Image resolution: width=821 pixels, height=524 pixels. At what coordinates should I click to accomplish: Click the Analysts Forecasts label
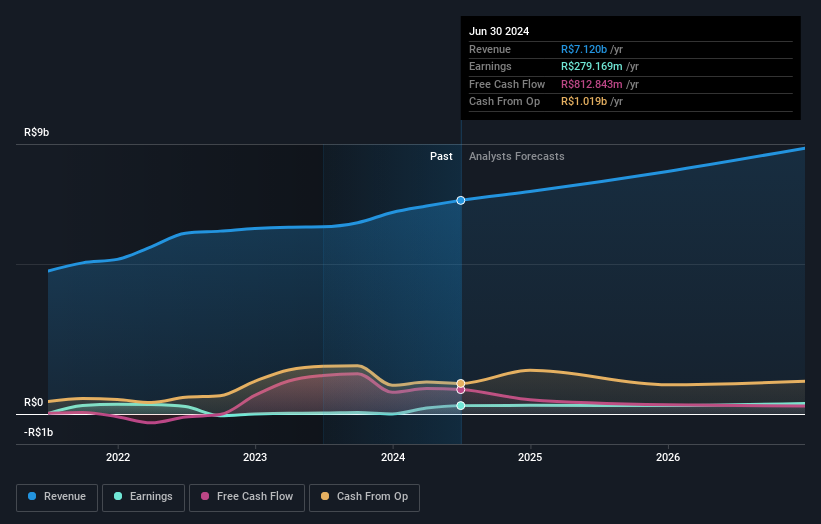click(x=517, y=157)
